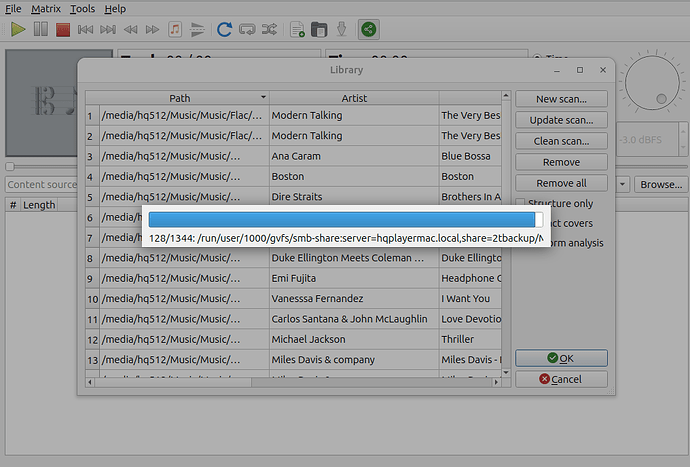Open the library folder toolbar icon

pos(319,29)
